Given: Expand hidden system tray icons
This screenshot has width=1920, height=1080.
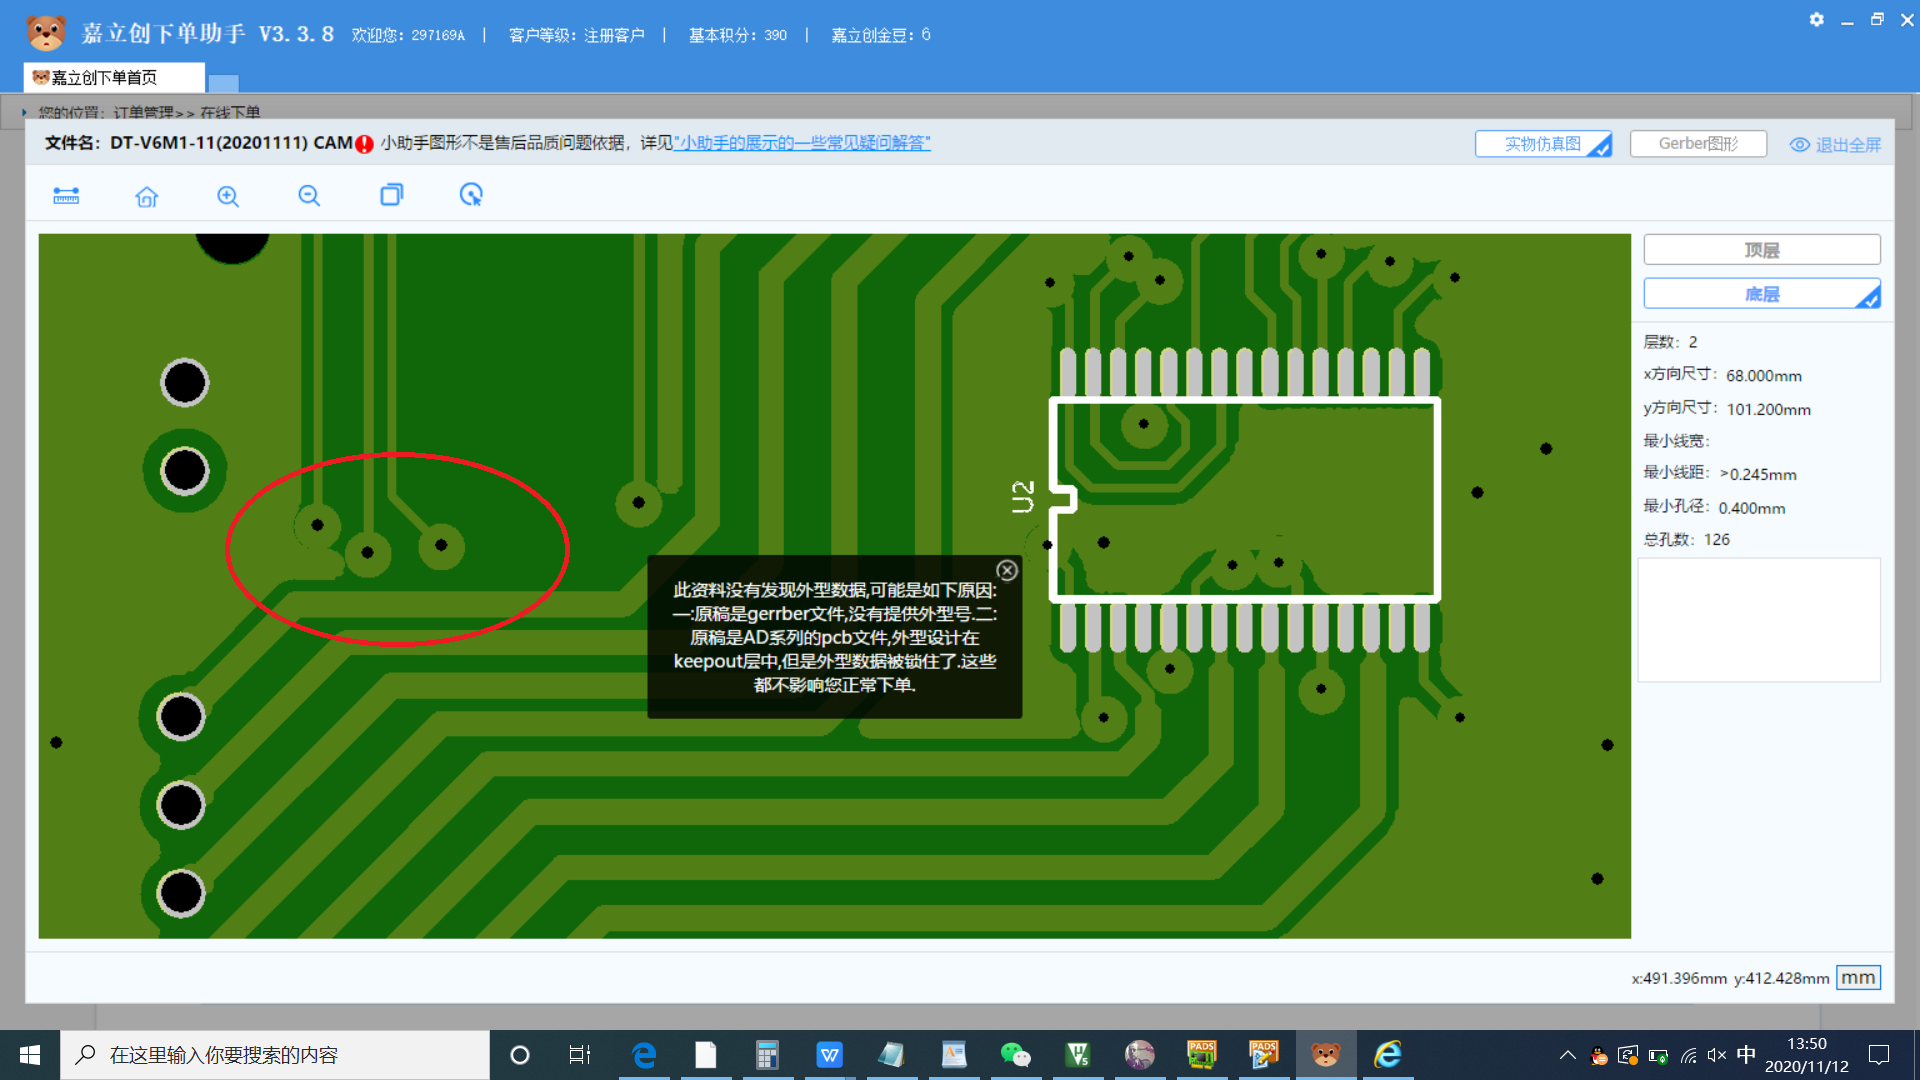Looking at the screenshot, I should tap(1567, 1055).
